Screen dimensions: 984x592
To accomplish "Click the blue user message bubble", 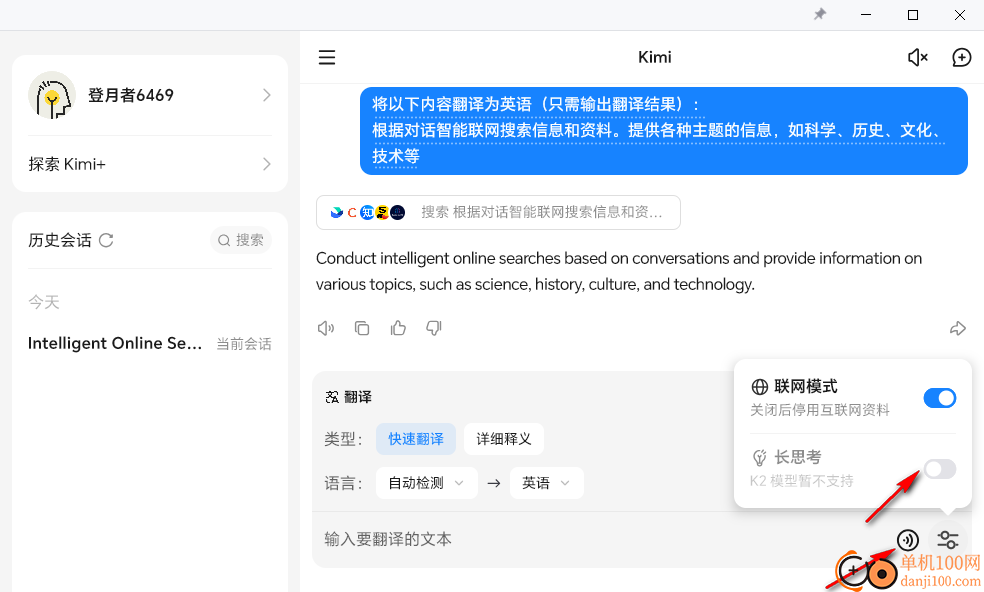I will [663, 131].
